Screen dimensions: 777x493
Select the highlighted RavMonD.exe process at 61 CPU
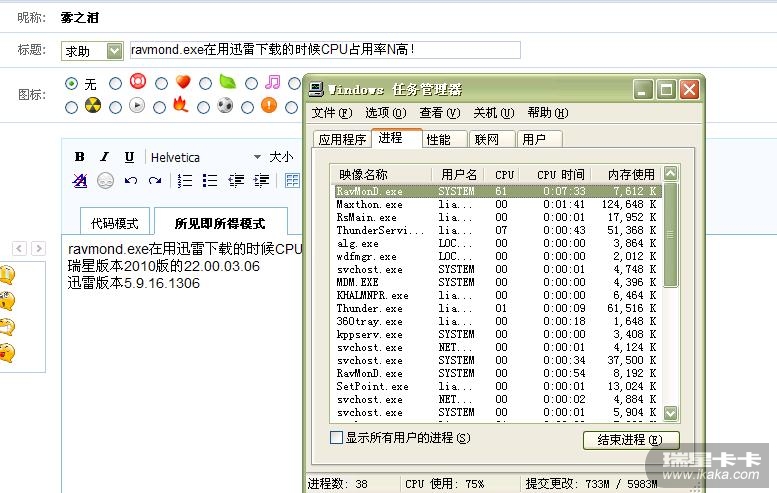497,191
